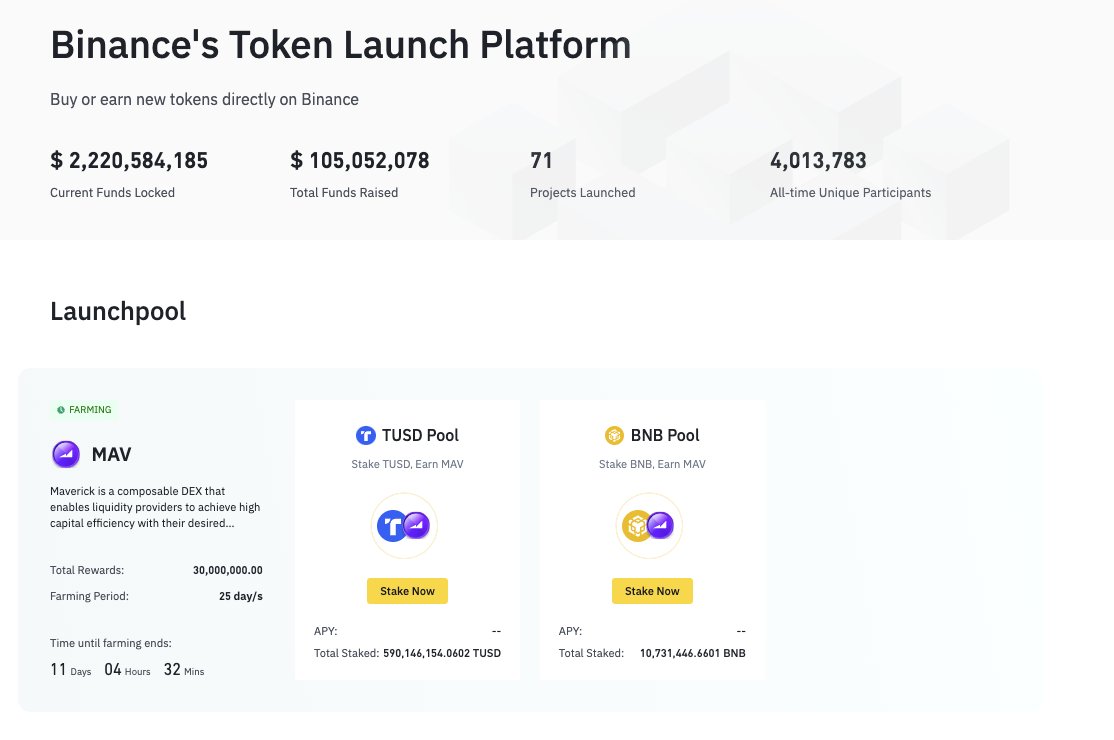The width and height of the screenshot is (1114, 740).
Task: Open the BNB Pool title
Action: 665,435
